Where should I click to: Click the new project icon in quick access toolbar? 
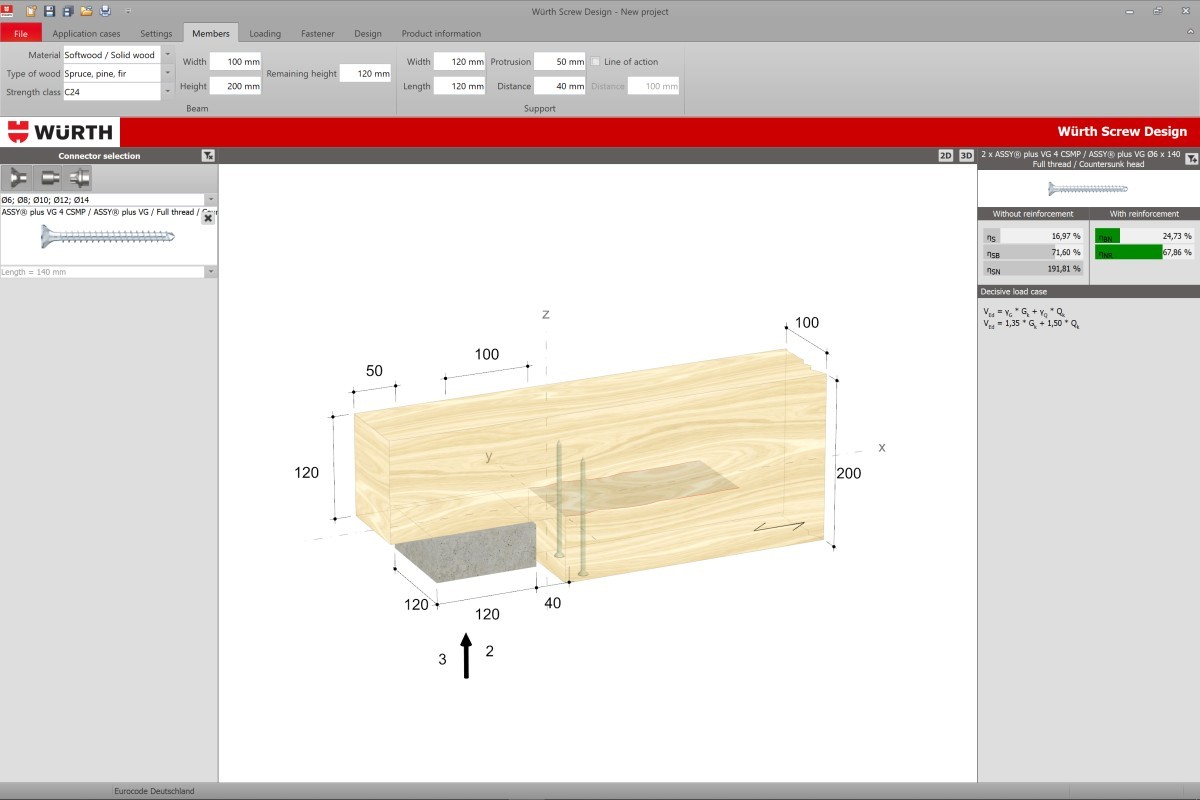pos(31,11)
